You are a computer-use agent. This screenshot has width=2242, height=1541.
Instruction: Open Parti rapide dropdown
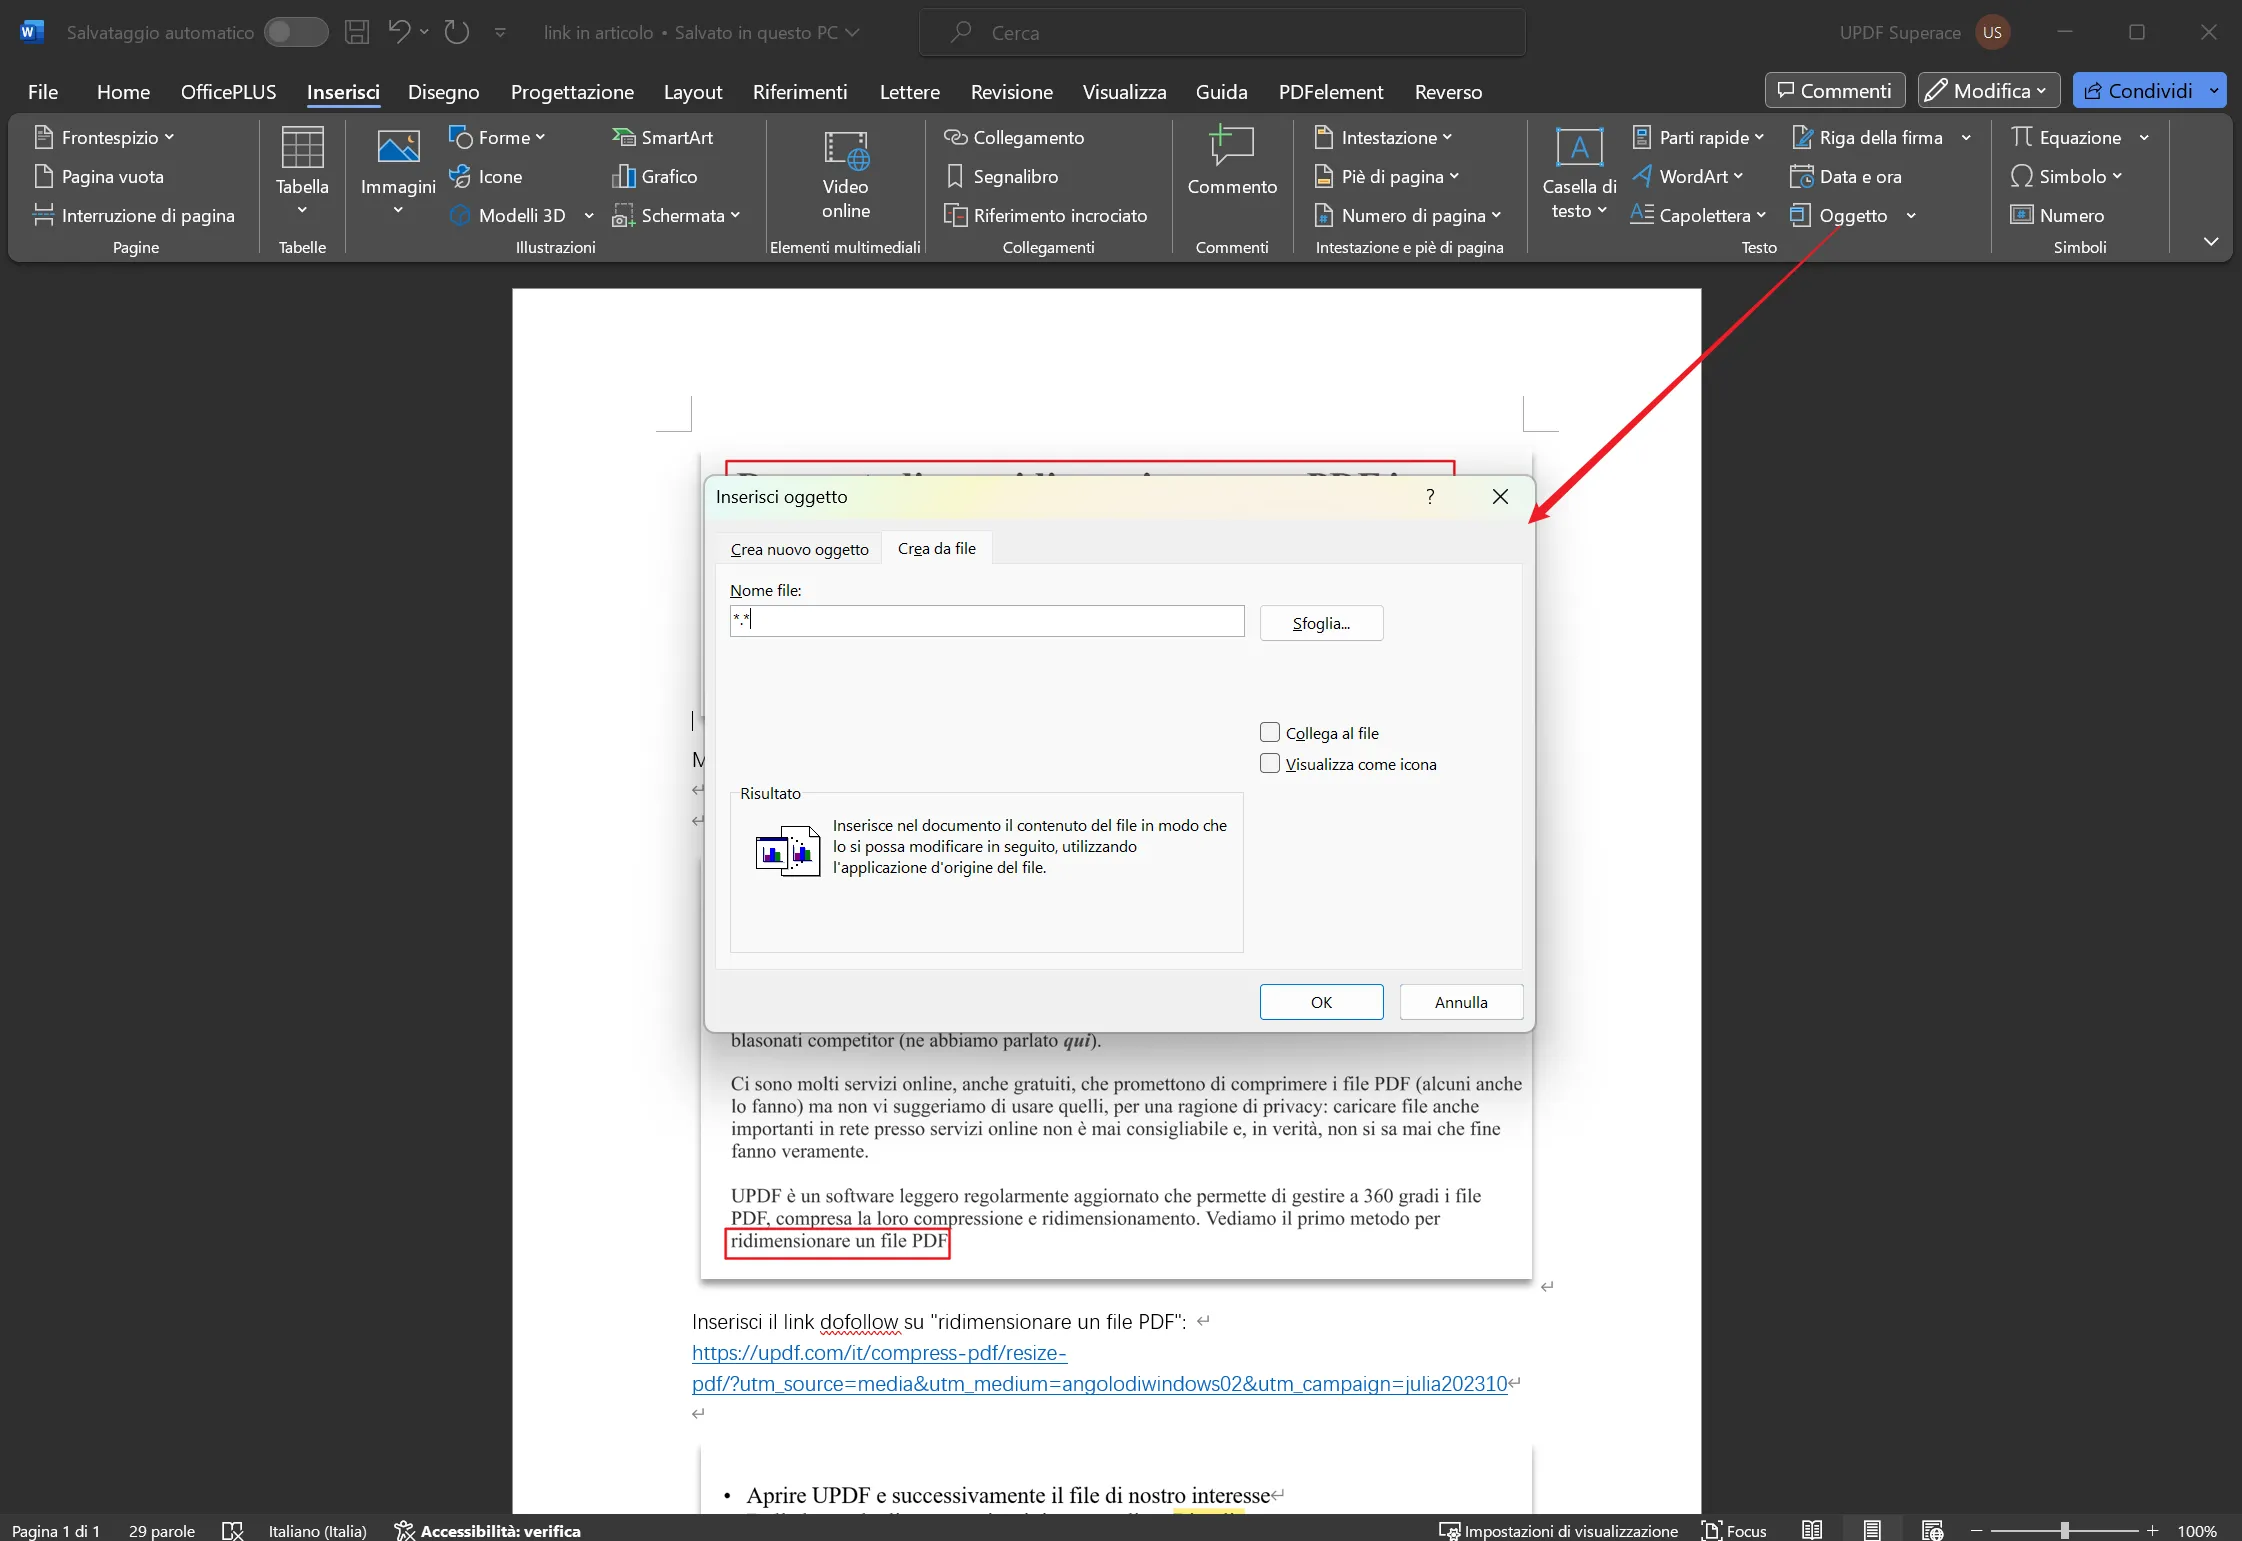[x=1759, y=137]
